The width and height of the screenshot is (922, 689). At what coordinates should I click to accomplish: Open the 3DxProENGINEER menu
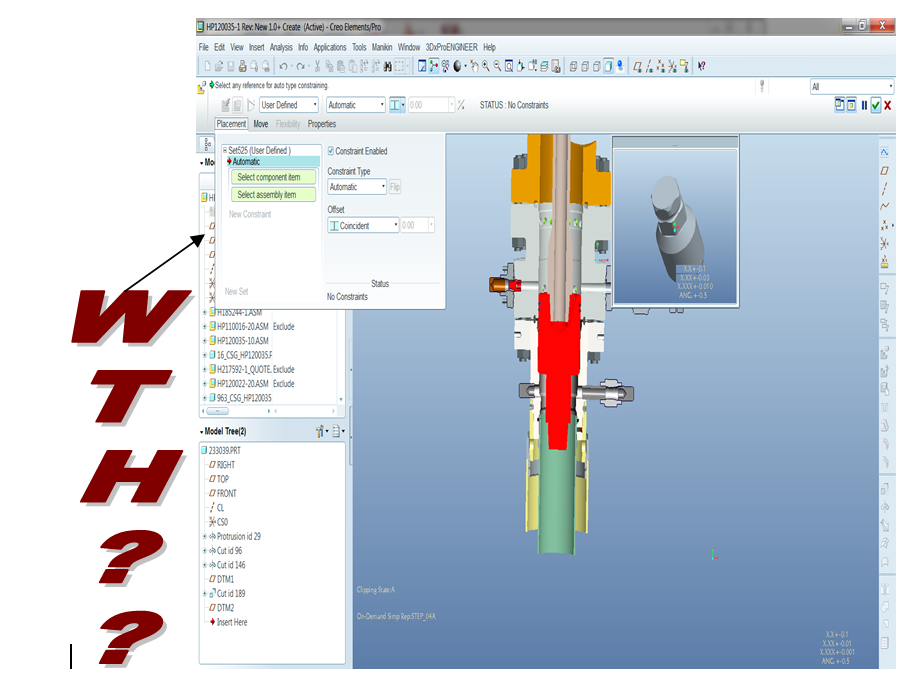tap(452, 48)
